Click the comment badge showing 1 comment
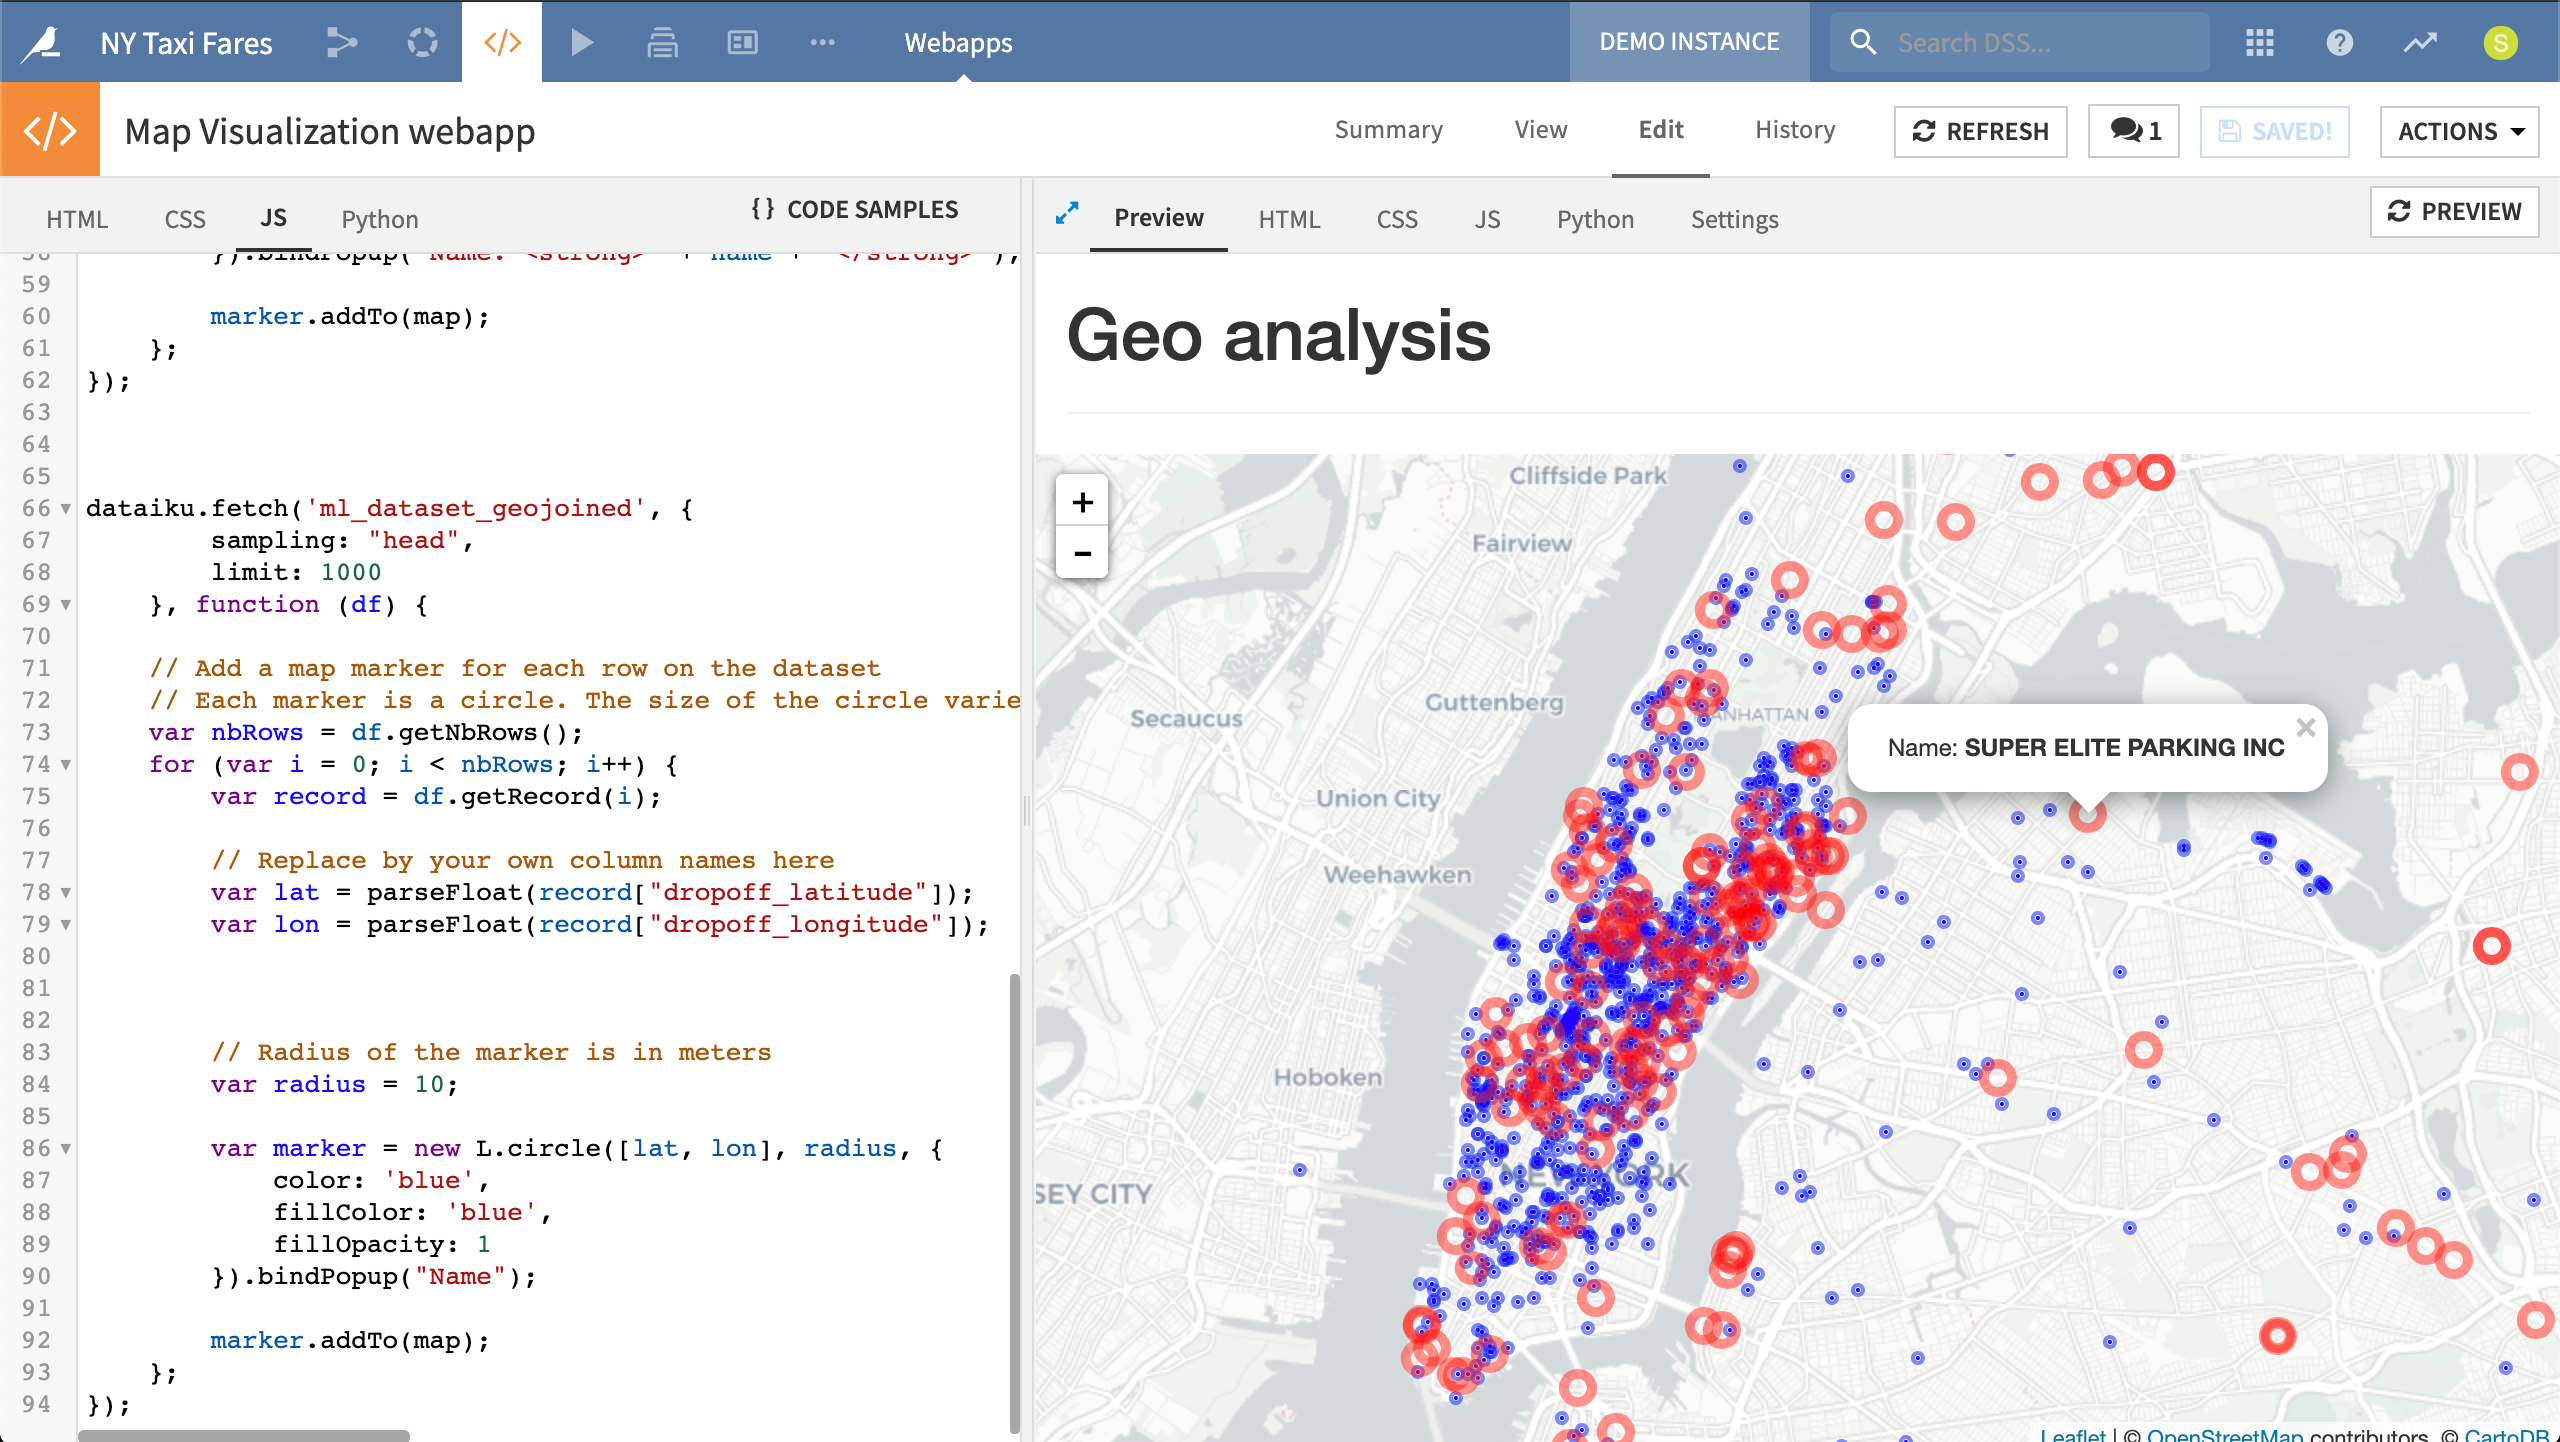2560x1442 pixels. 2135,128
